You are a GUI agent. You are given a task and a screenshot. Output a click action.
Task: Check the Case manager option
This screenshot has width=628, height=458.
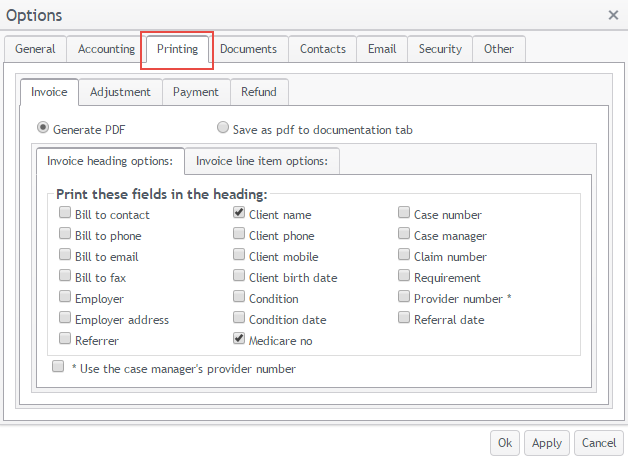click(x=404, y=234)
